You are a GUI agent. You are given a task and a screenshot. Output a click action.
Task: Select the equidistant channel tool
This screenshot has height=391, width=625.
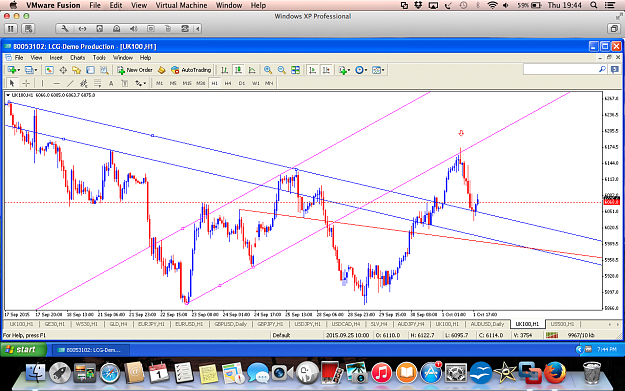coord(83,83)
